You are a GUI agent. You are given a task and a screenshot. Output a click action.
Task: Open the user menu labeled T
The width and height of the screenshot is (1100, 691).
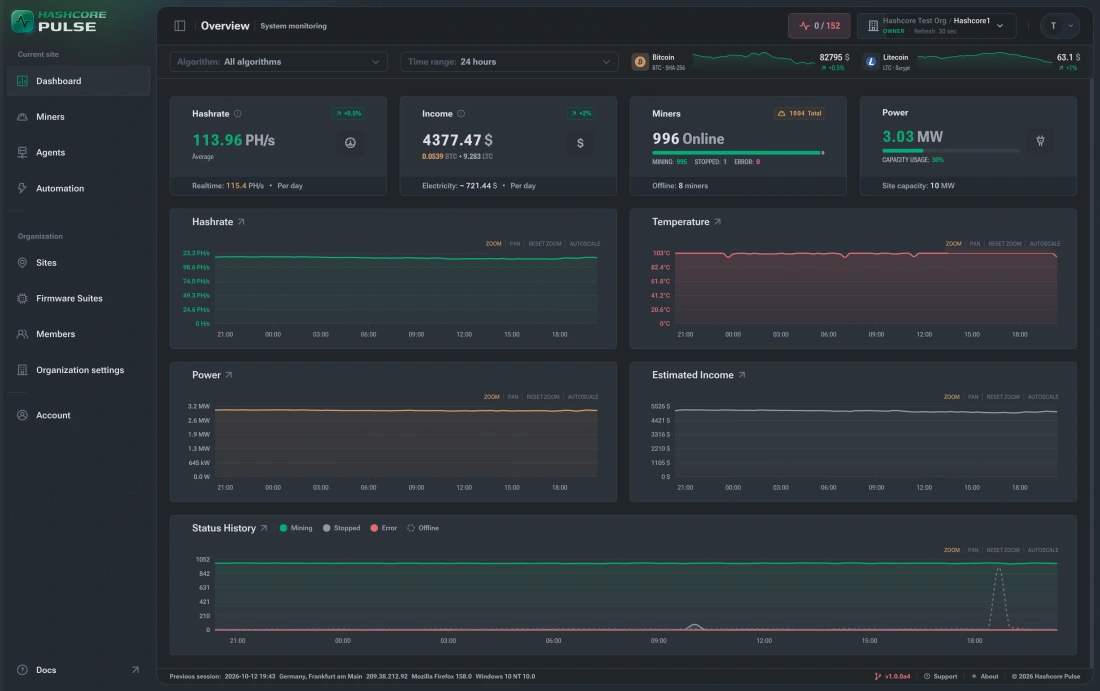coord(1060,26)
